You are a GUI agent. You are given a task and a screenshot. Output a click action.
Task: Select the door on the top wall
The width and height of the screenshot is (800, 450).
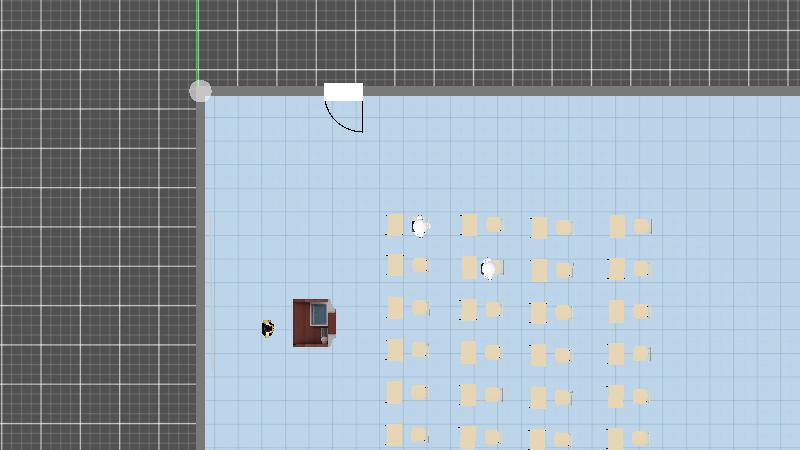click(x=343, y=92)
